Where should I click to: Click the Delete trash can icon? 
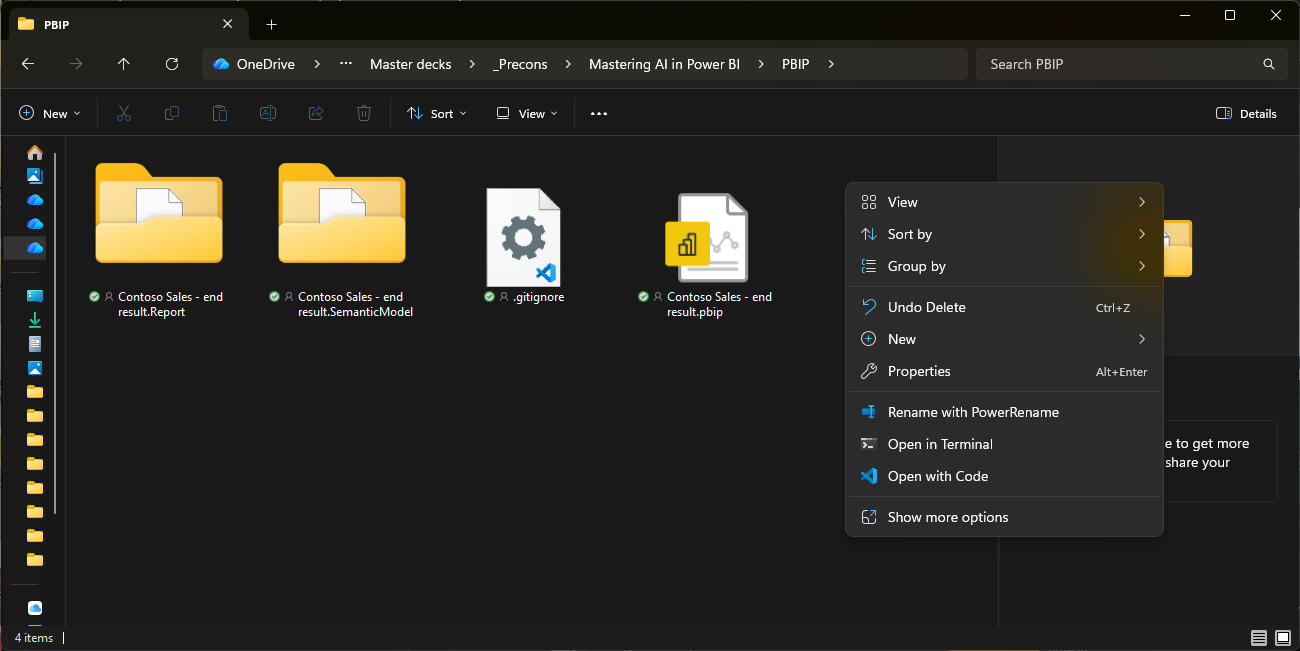pos(364,114)
